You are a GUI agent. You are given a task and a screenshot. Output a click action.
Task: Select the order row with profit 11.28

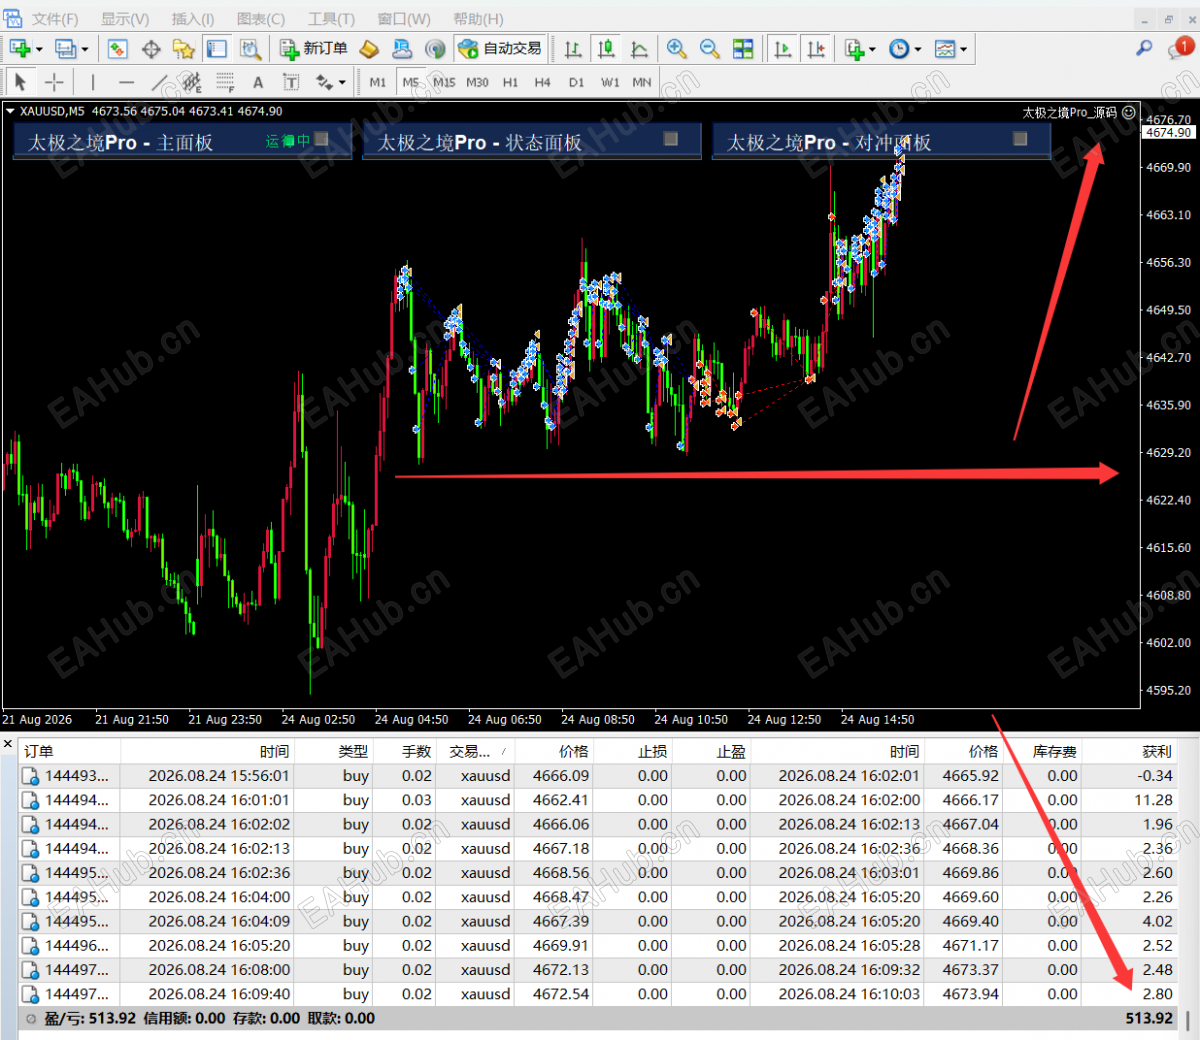[x=597, y=800]
